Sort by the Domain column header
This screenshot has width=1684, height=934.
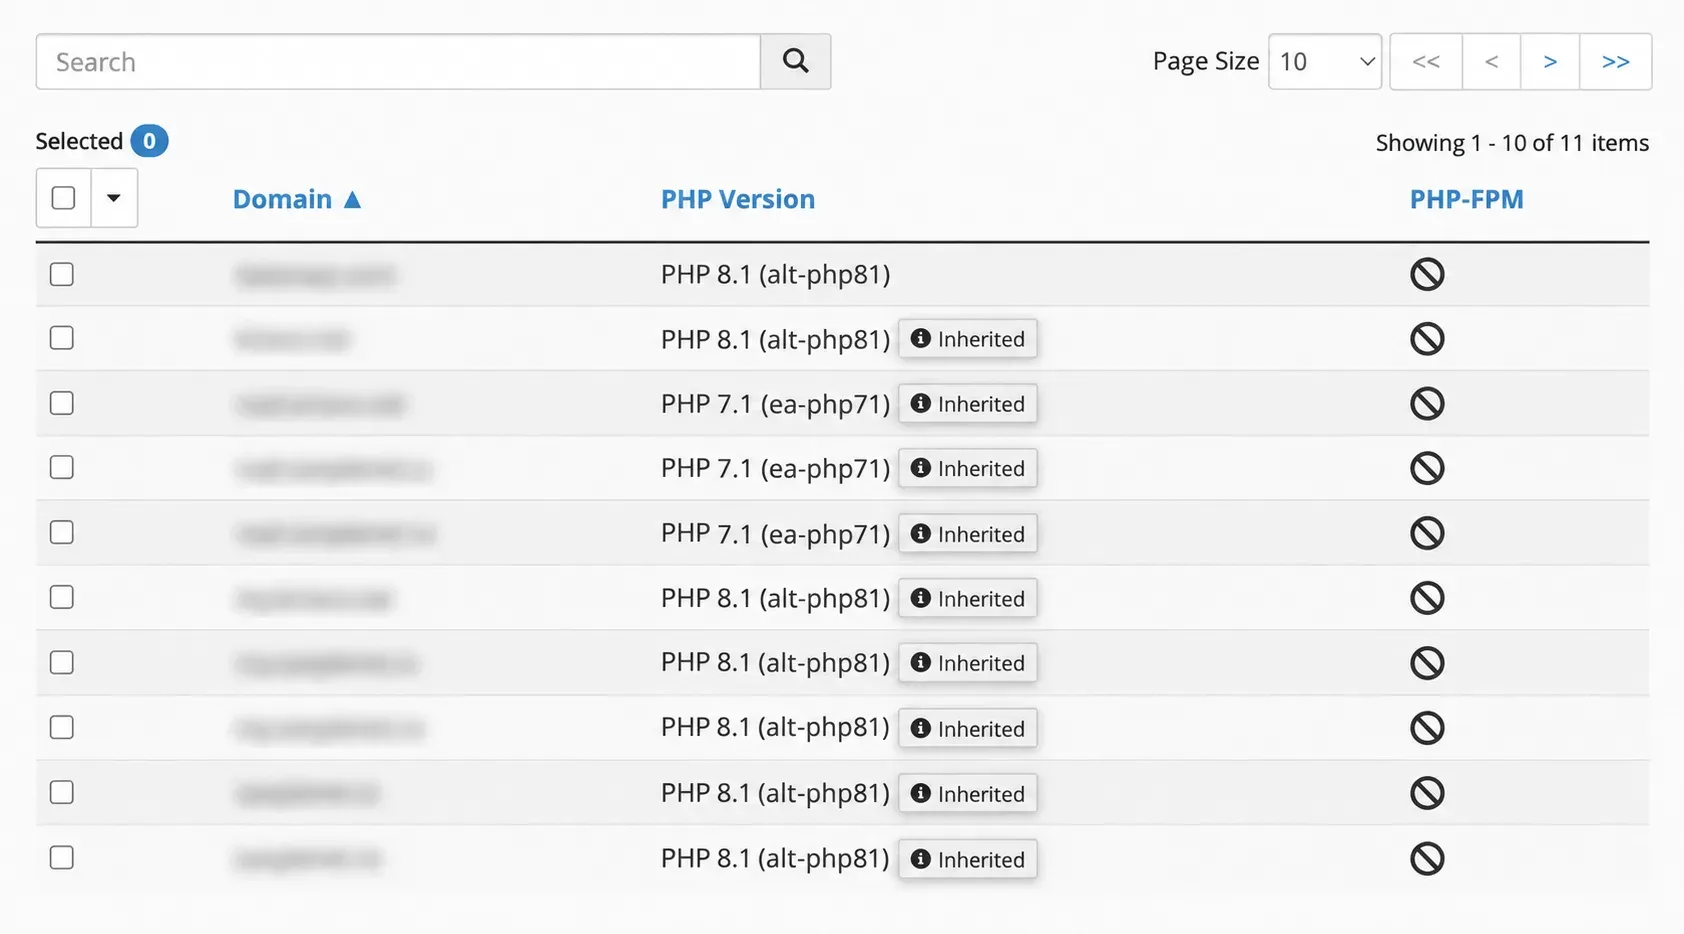[282, 199]
